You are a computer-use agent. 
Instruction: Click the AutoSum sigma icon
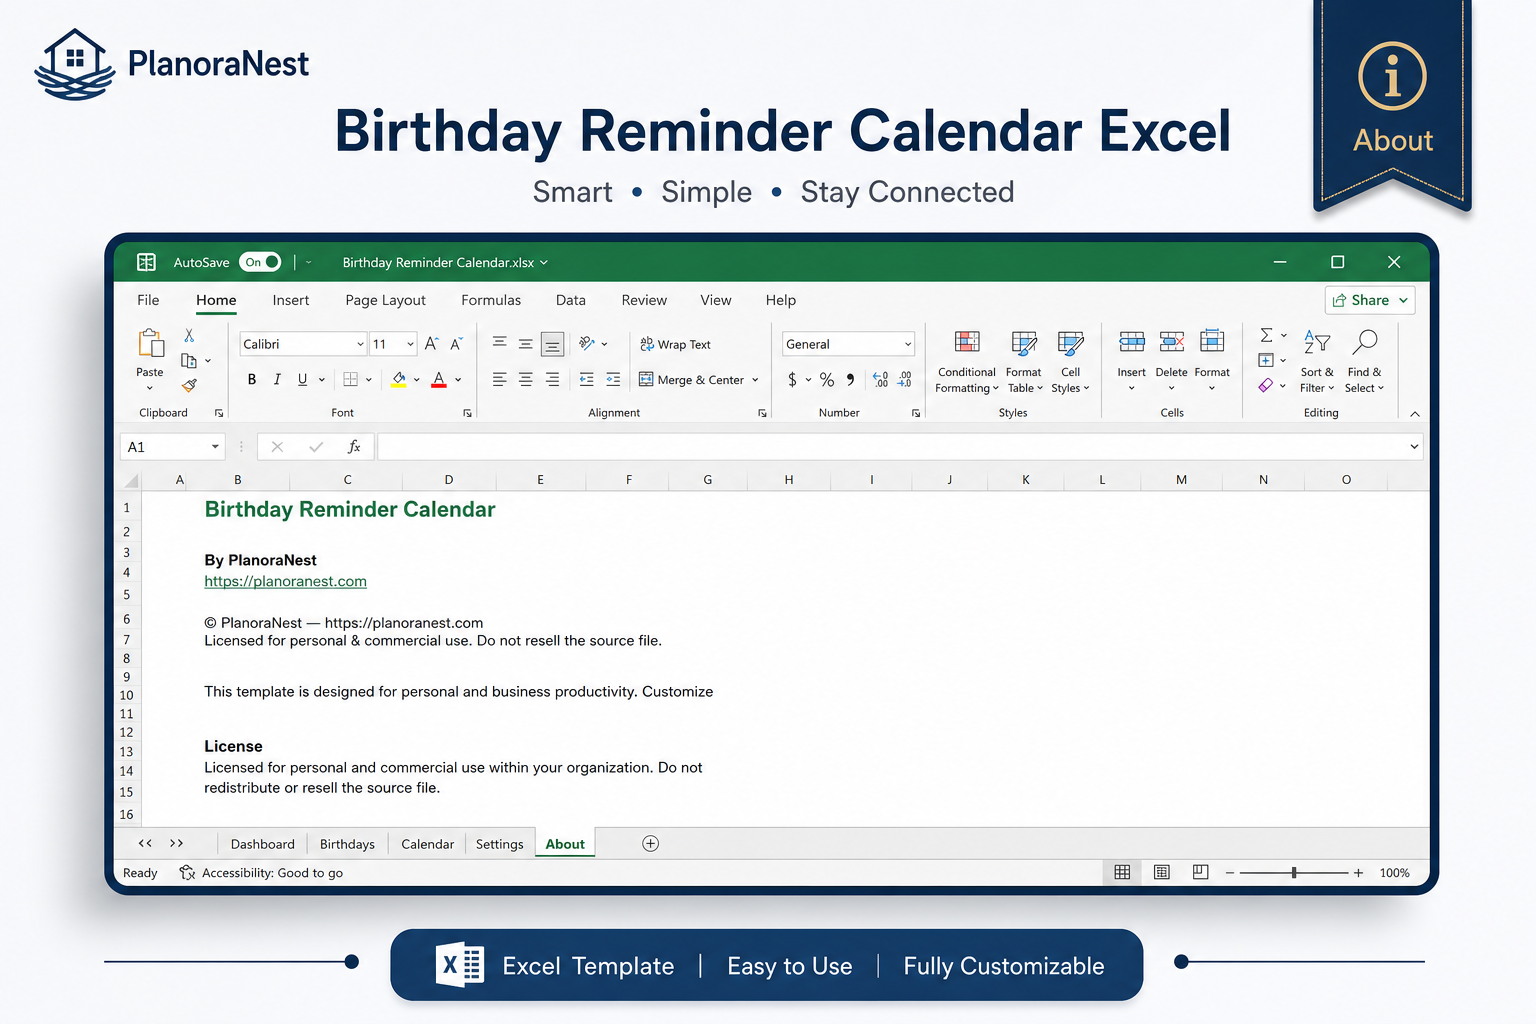tap(1266, 335)
